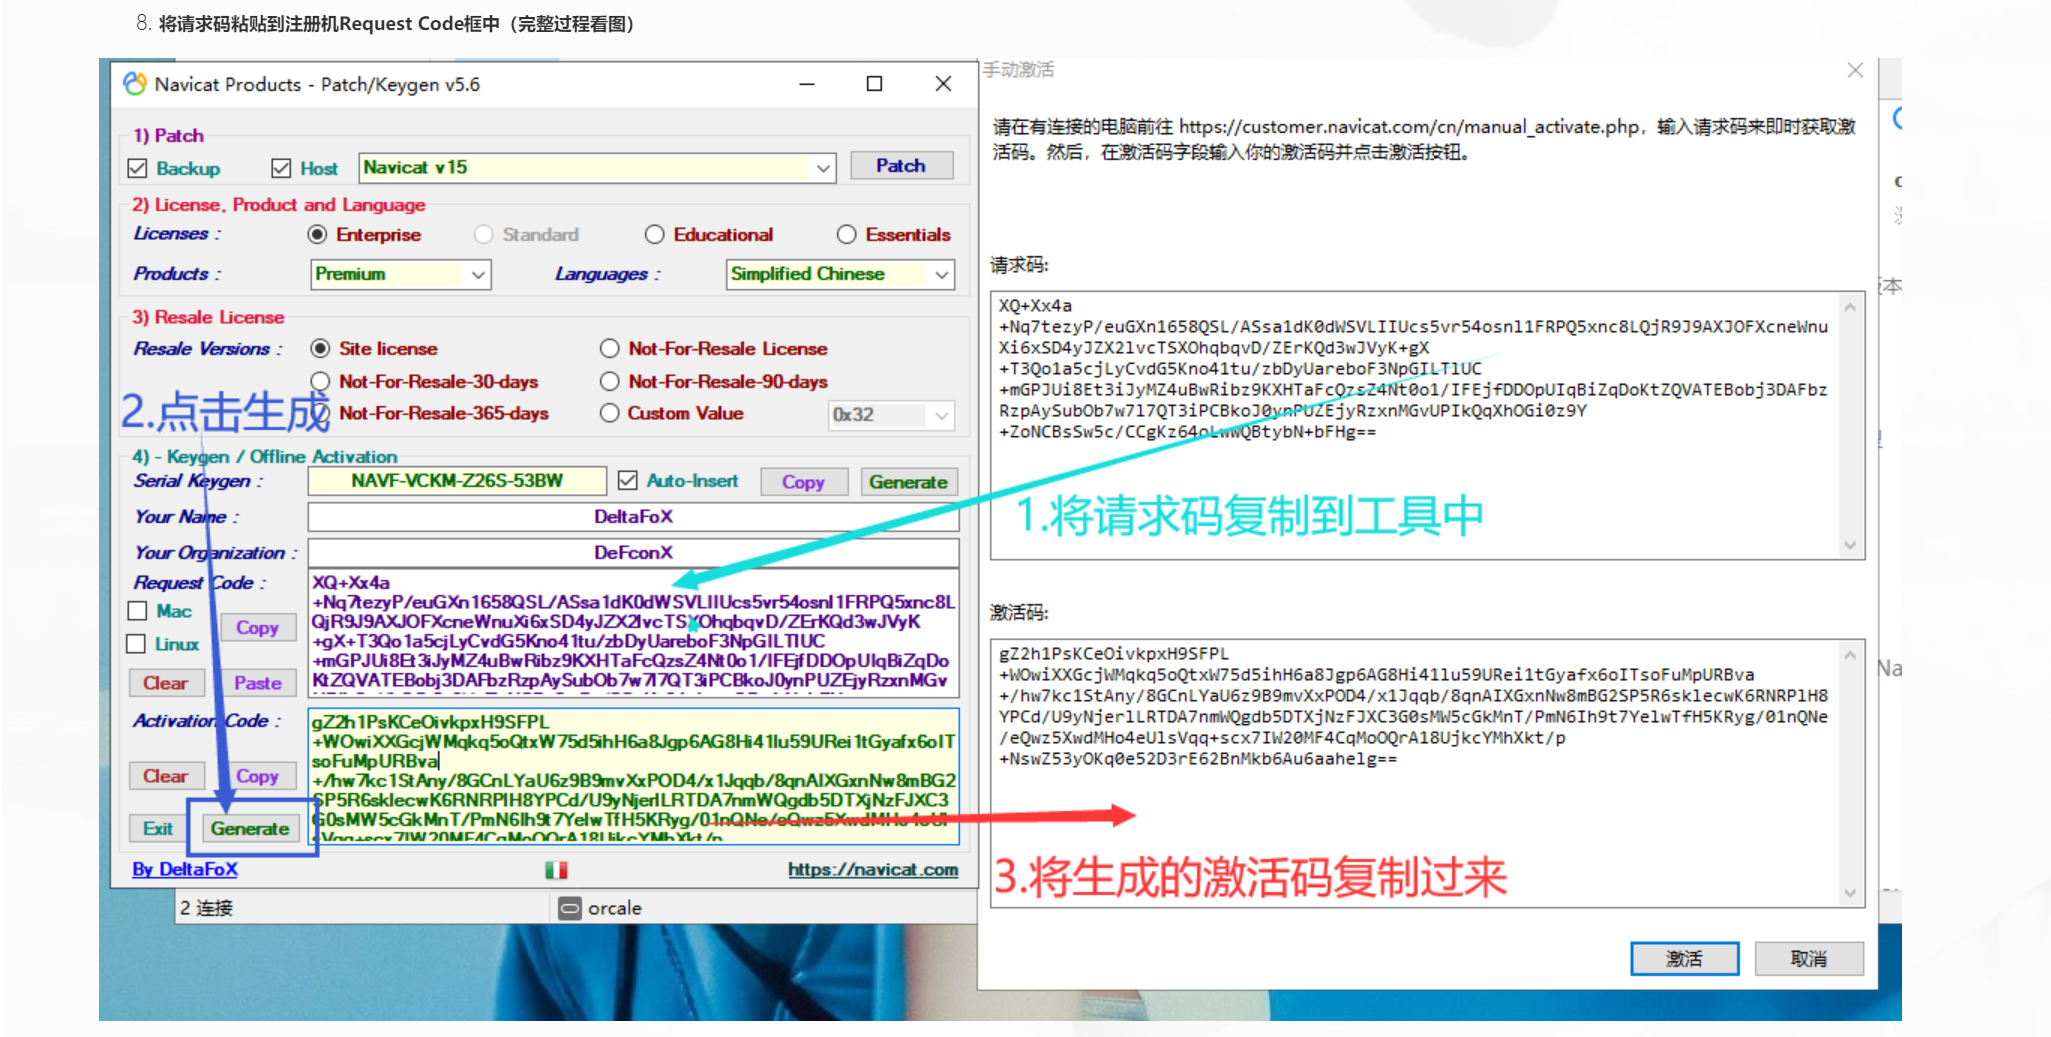Viewport: 2051px width, 1037px height.
Task: Toggle the Auto-Insert checkbox
Action: point(627,480)
